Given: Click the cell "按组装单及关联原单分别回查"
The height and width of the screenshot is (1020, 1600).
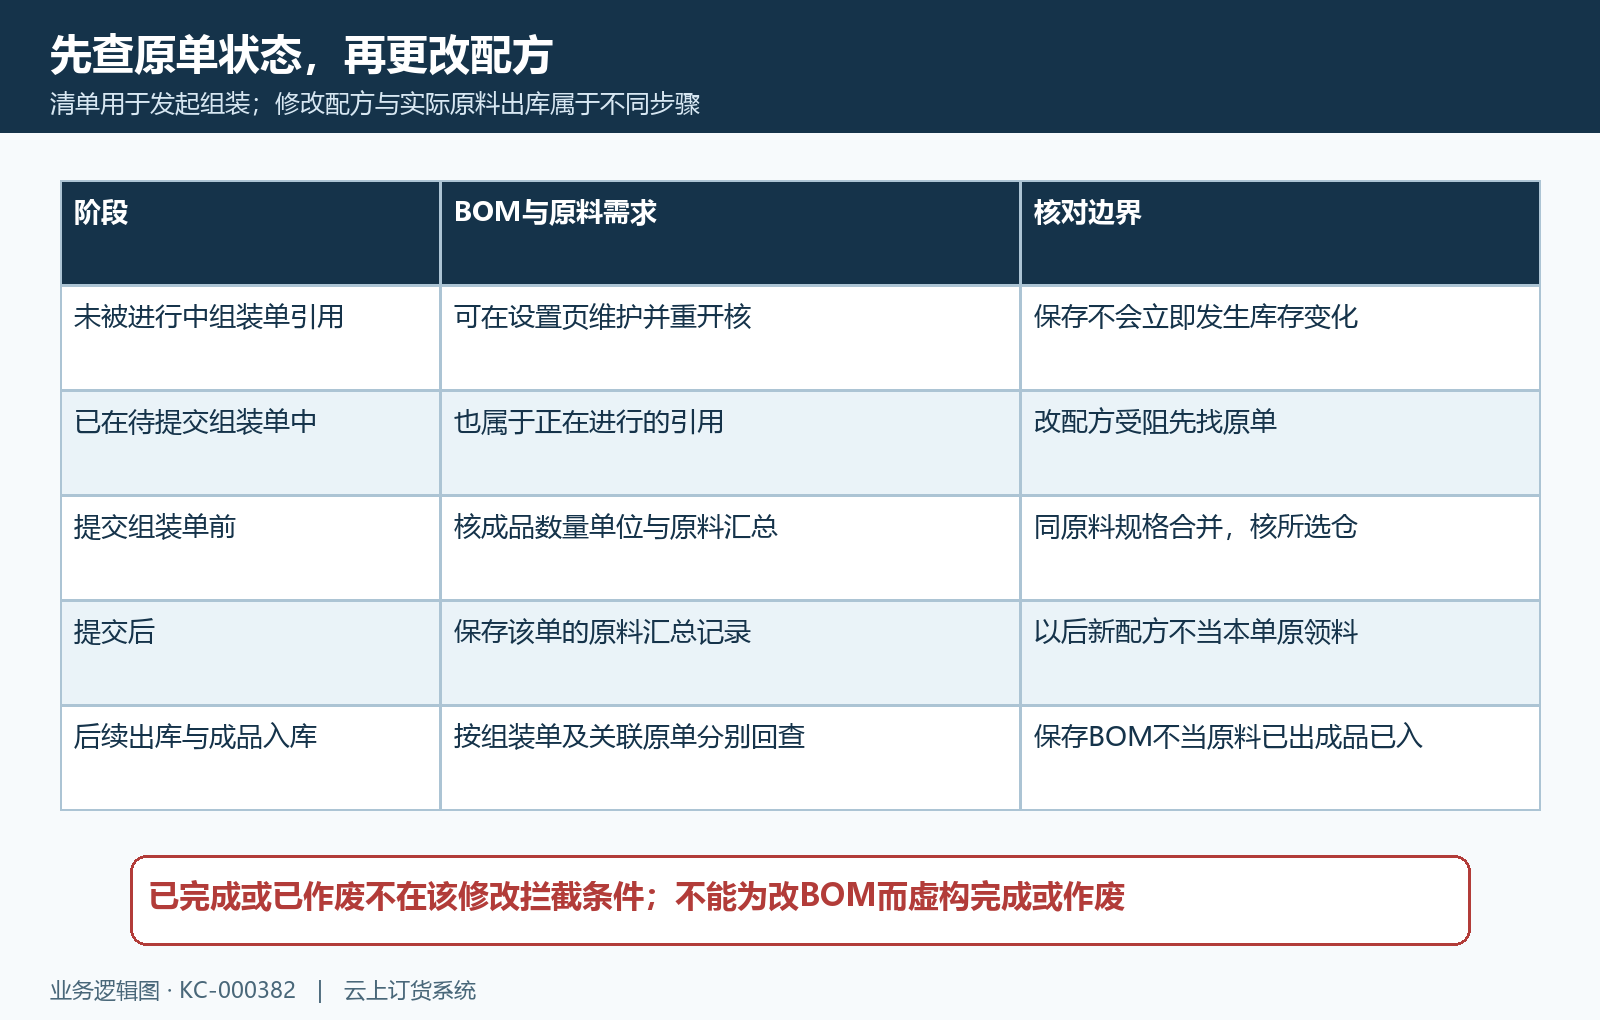Looking at the screenshot, I should point(730,758).
